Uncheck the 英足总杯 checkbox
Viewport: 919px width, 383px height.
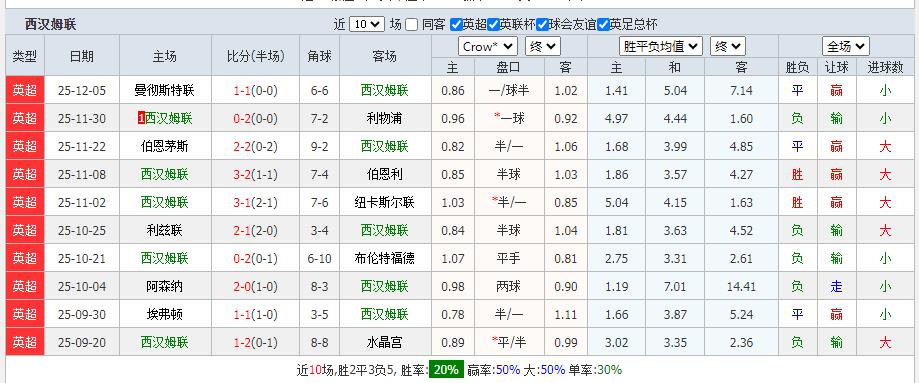click(x=603, y=25)
